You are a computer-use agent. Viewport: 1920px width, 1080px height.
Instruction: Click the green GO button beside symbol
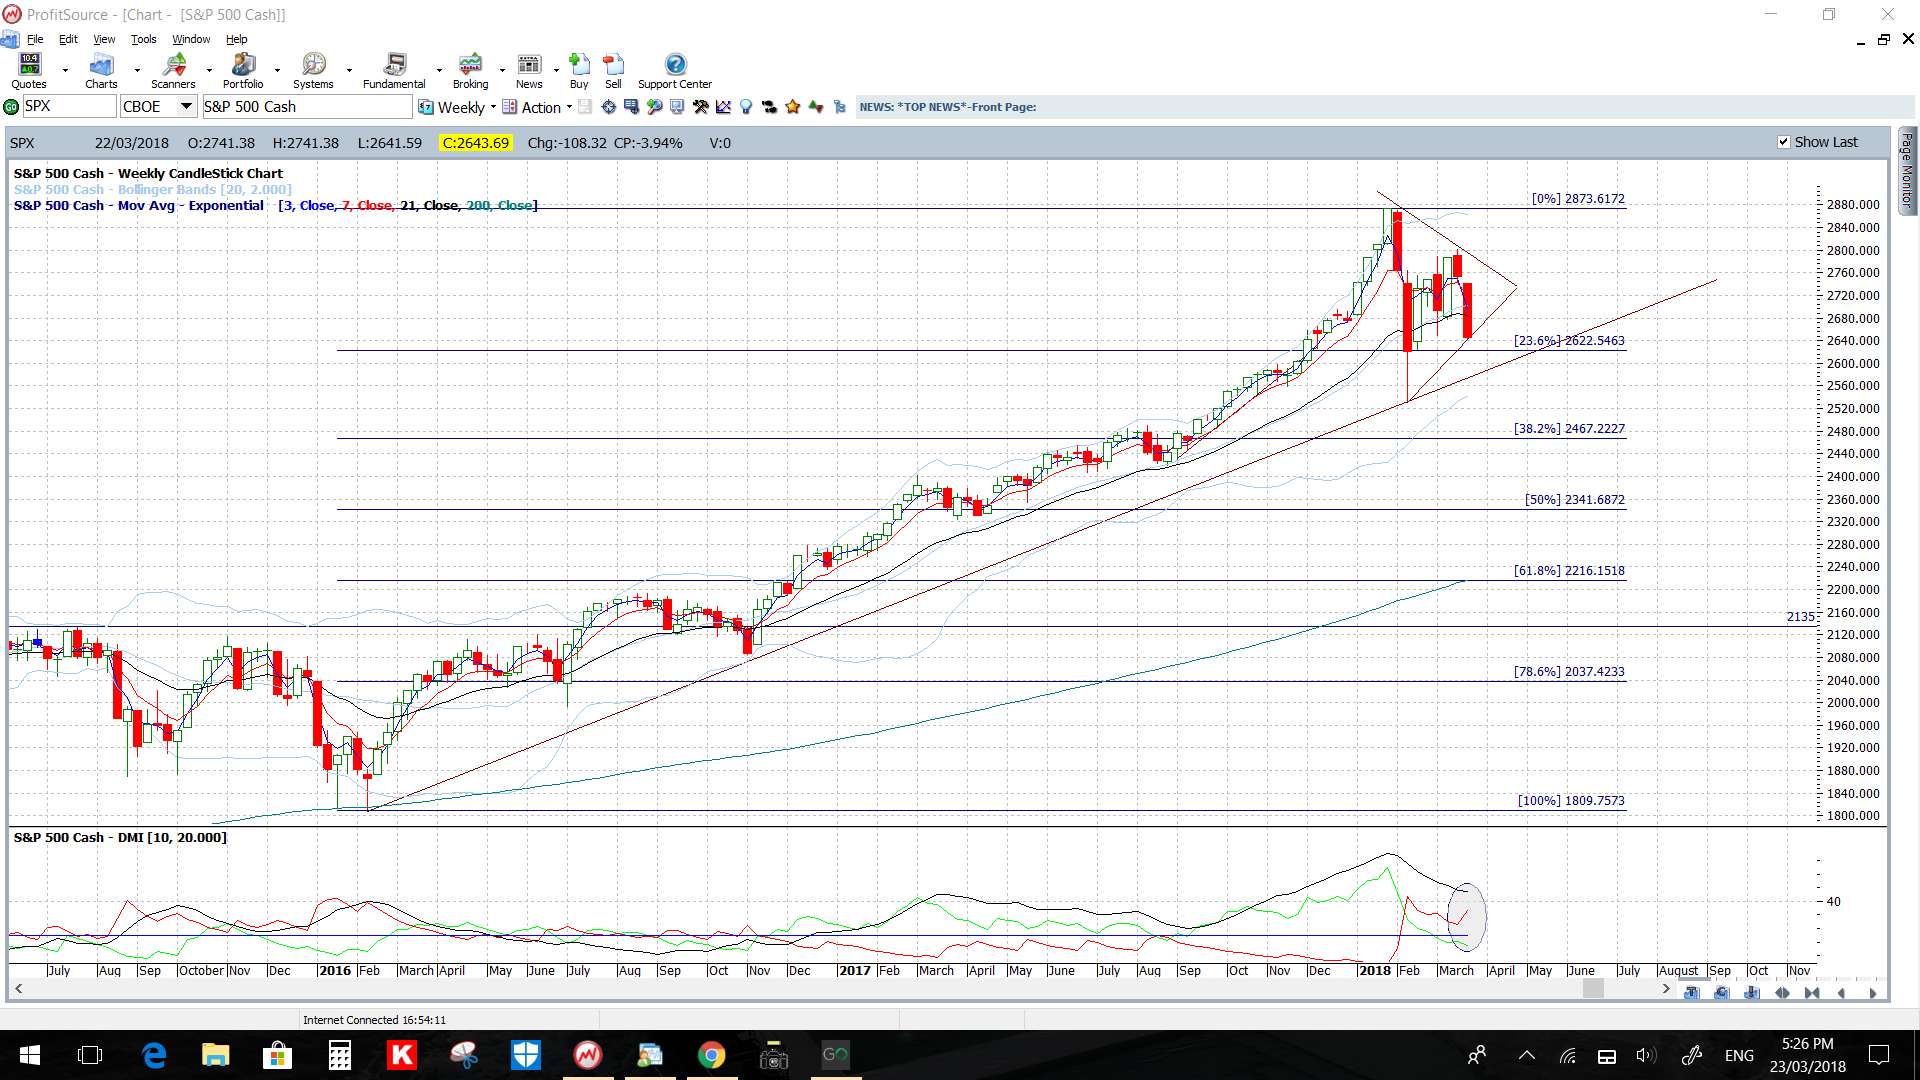point(11,107)
